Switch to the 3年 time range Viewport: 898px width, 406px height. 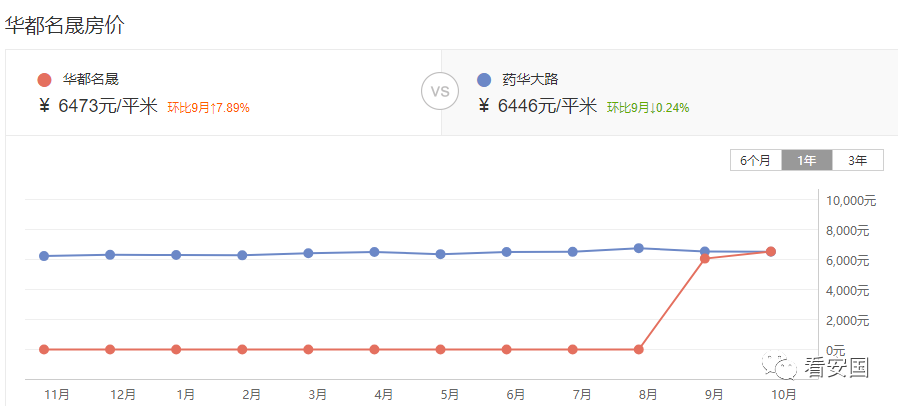857,160
